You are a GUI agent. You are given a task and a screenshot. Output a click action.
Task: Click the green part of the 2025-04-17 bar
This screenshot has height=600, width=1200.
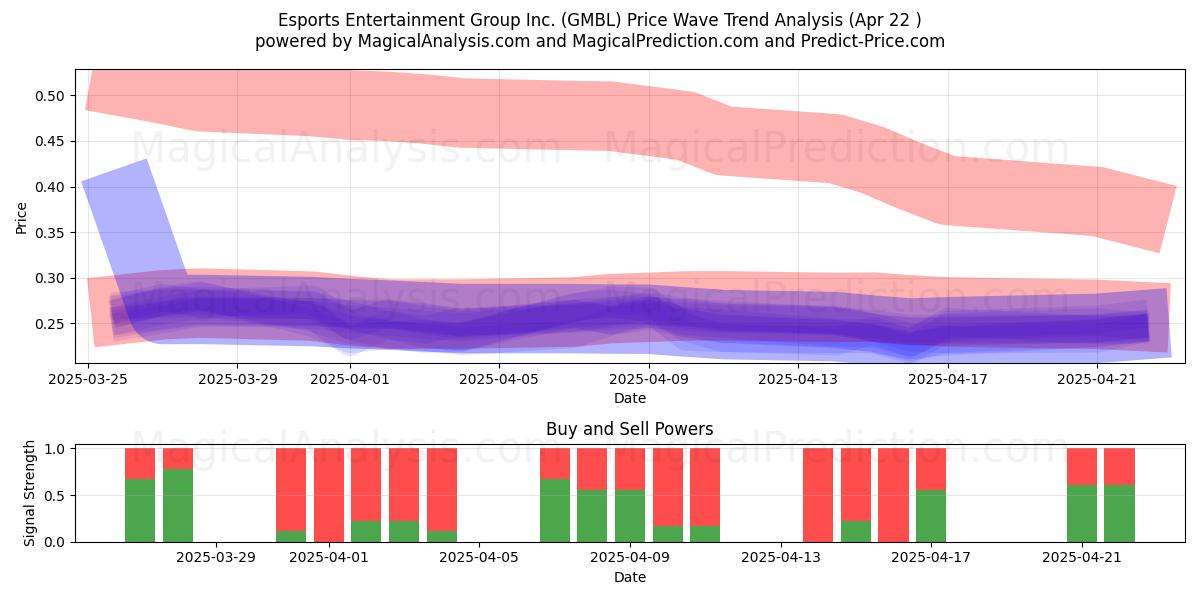click(931, 516)
